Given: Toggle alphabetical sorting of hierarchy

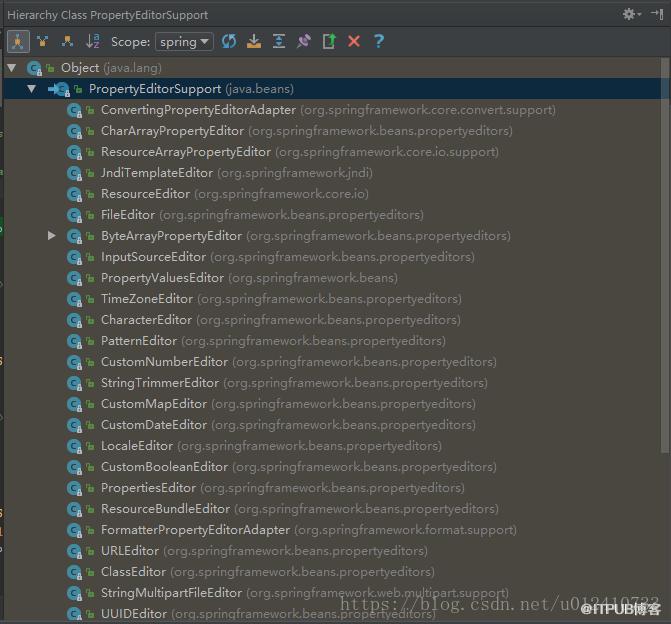Looking at the screenshot, I should click(92, 42).
